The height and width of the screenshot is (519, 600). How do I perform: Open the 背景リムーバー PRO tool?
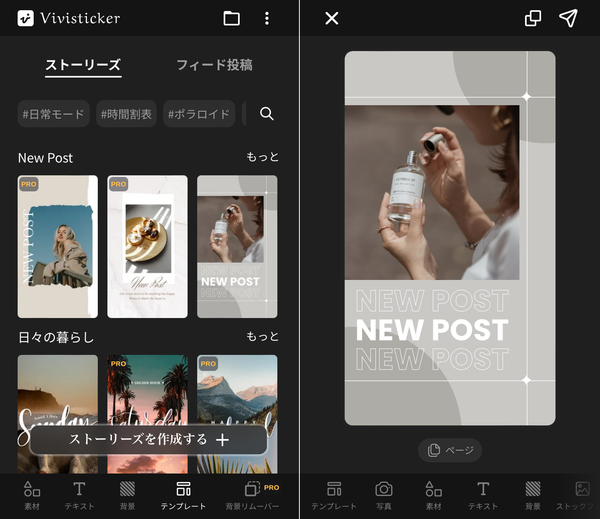pyautogui.click(x=253, y=496)
